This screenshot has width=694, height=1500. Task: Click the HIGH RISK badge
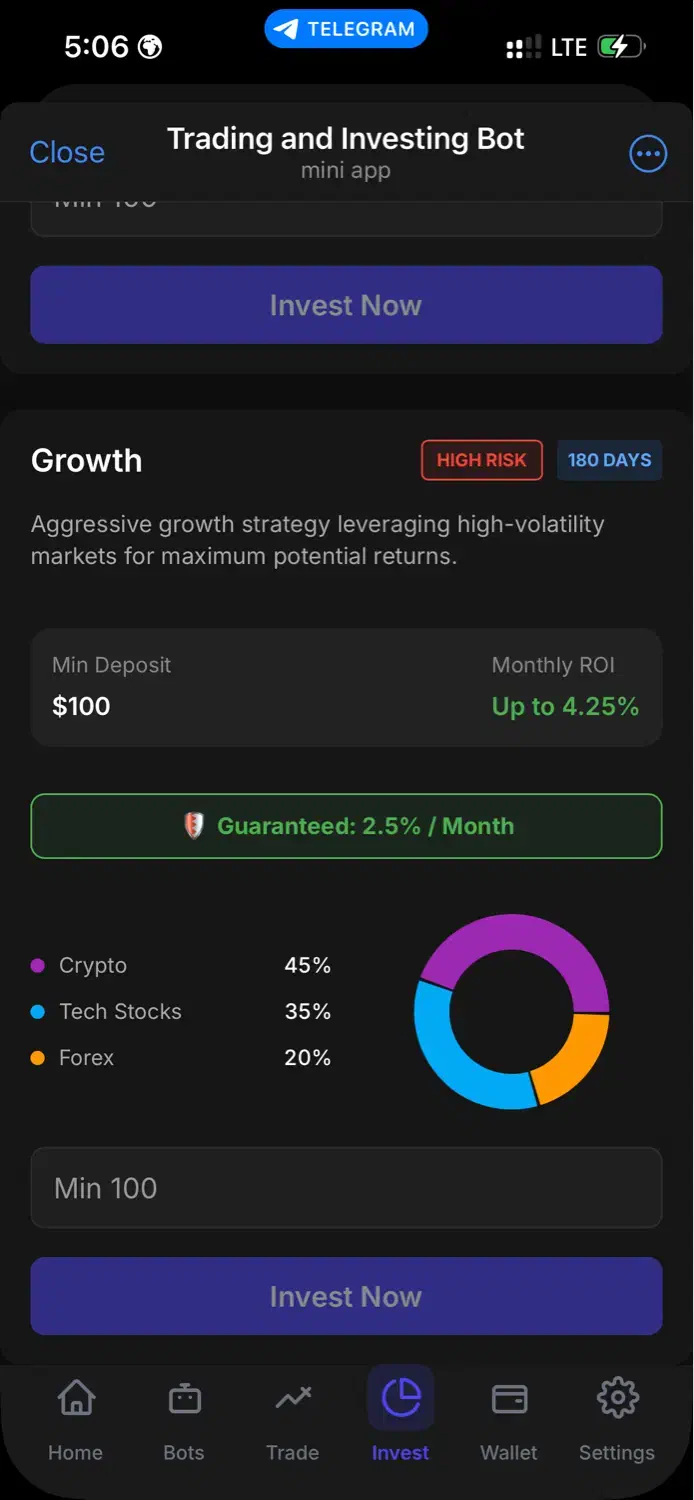click(x=481, y=460)
